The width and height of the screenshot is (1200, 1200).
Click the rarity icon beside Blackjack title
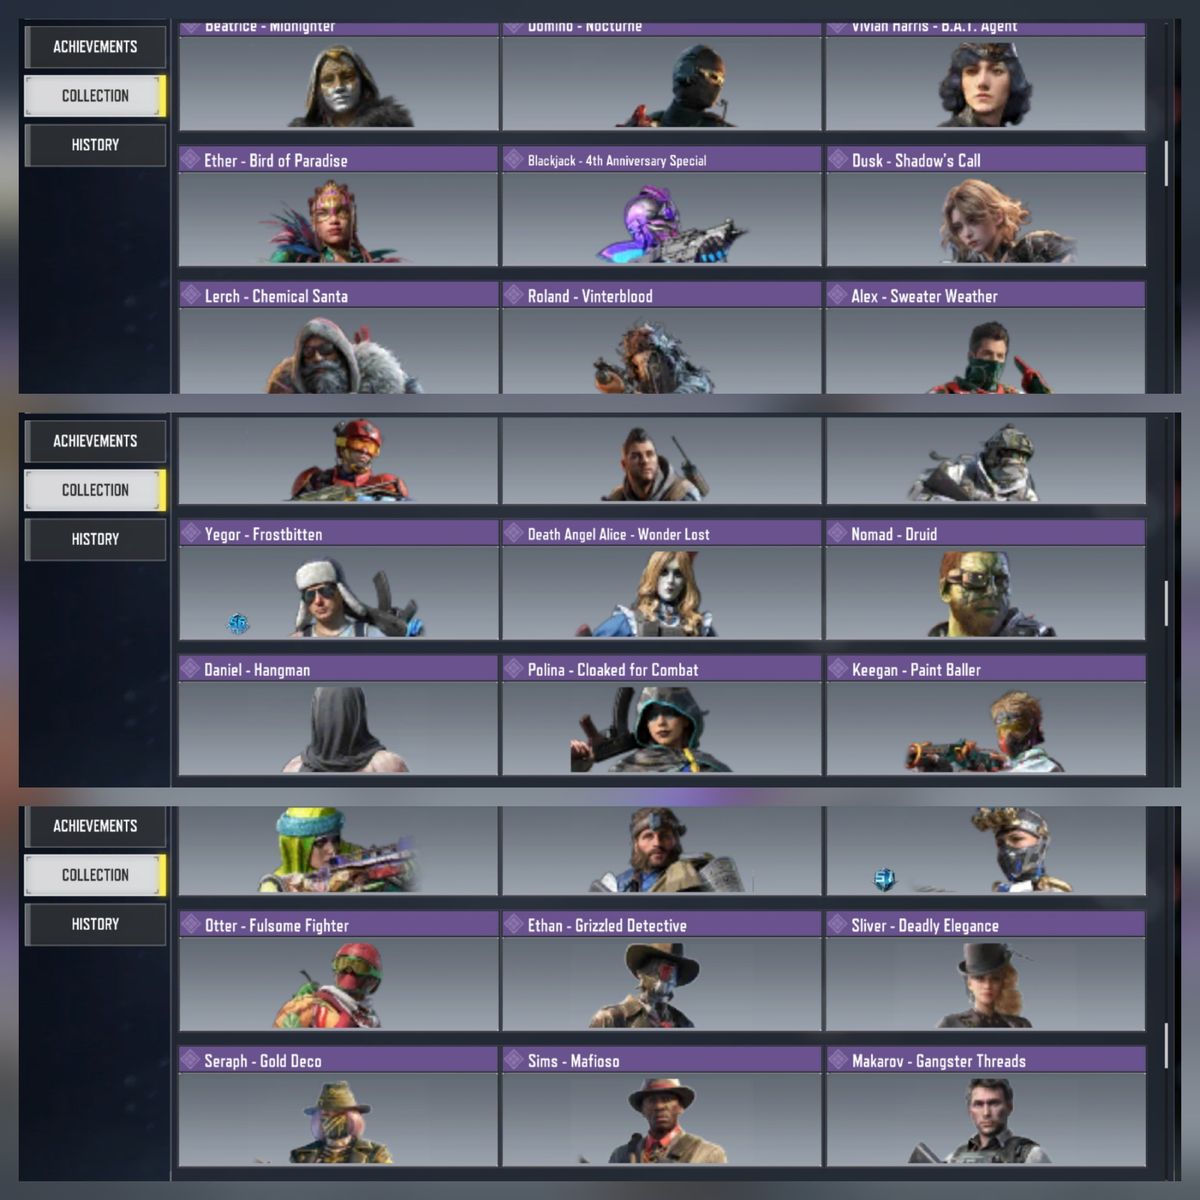[x=513, y=159]
